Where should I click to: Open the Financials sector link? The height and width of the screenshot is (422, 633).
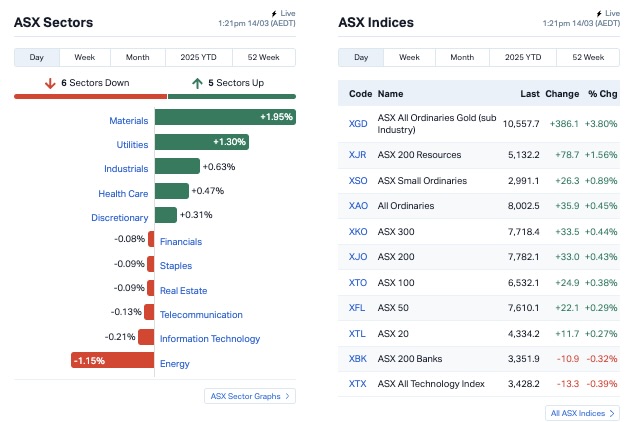(181, 242)
